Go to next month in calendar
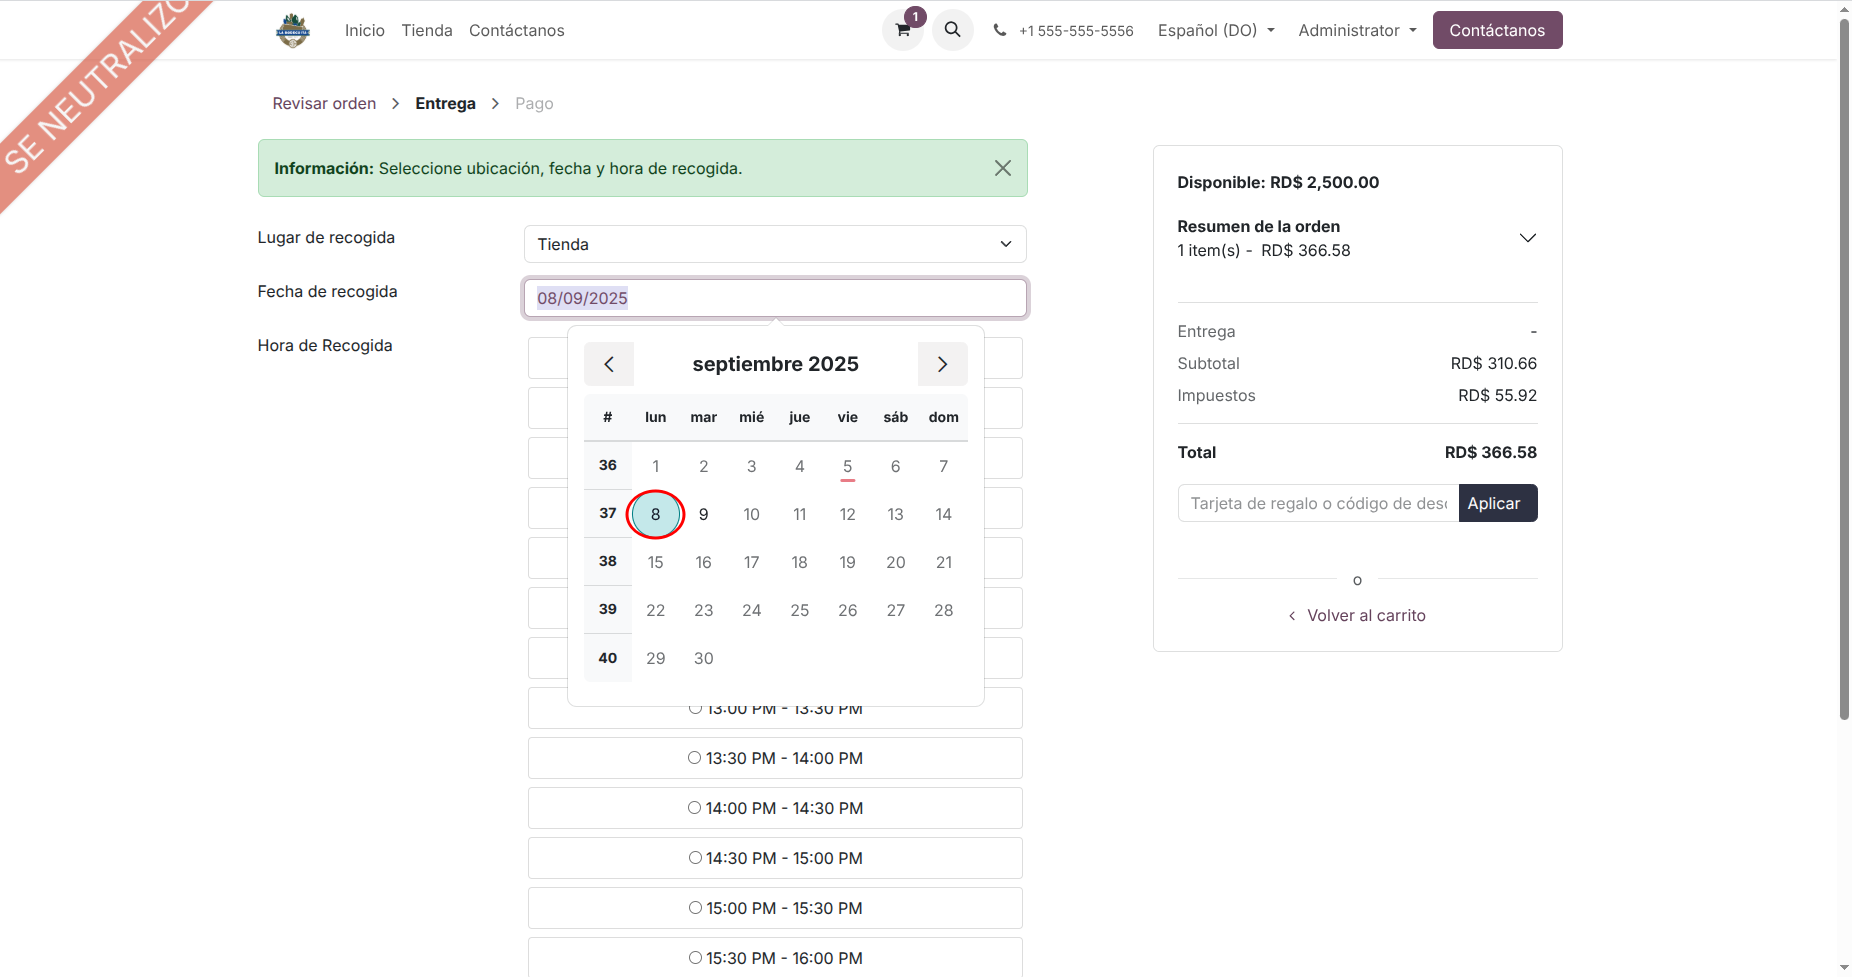This screenshot has height=977, width=1852. (x=942, y=364)
